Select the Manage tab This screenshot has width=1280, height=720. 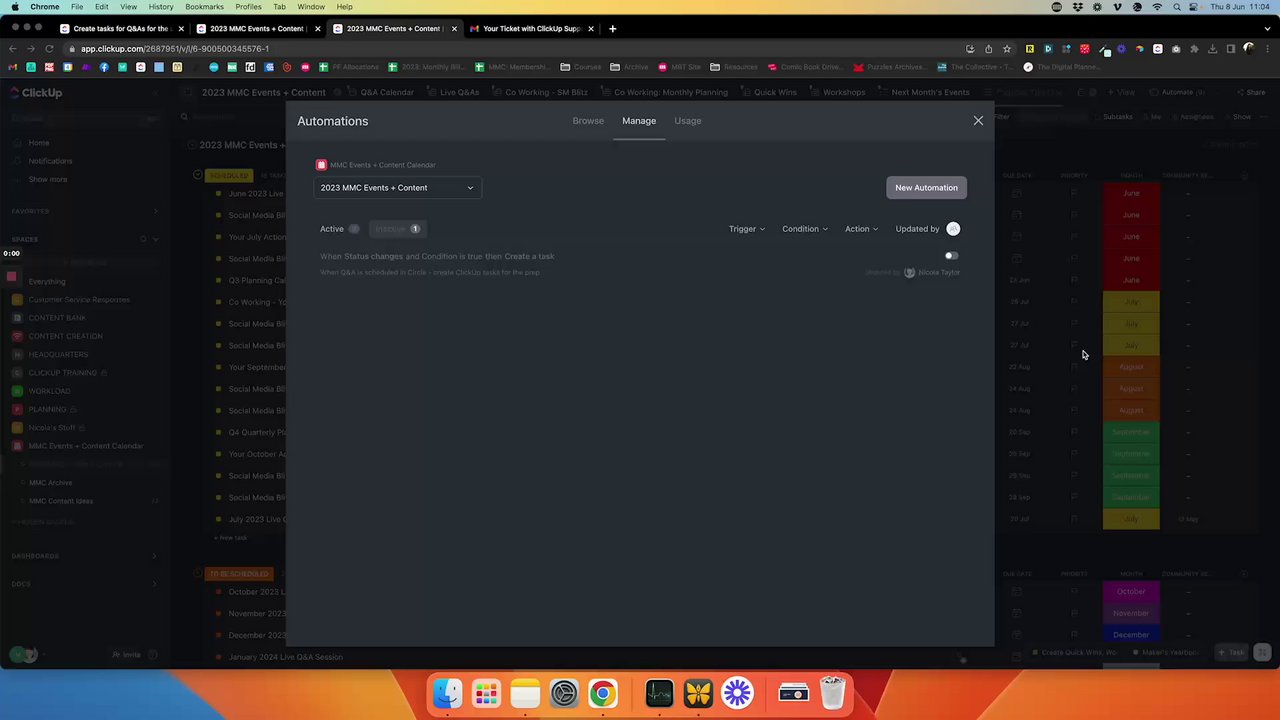639,121
